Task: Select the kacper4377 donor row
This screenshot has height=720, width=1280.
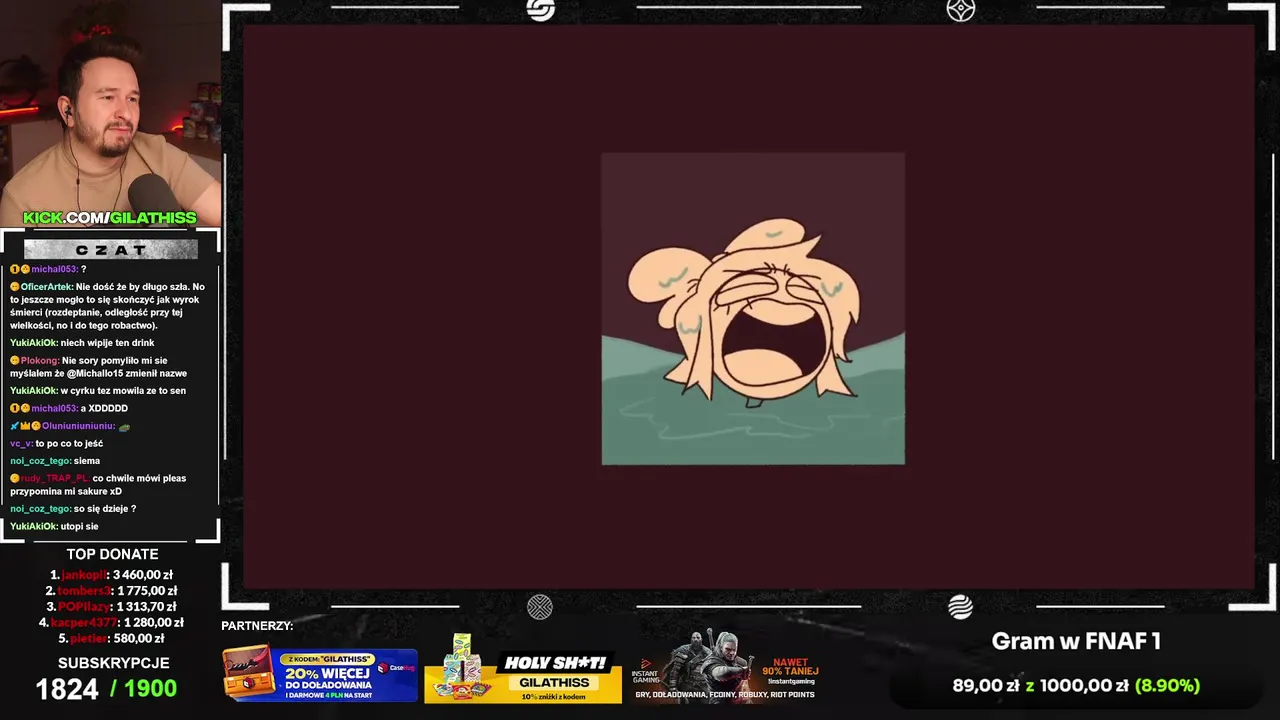Action: click(111, 623)
